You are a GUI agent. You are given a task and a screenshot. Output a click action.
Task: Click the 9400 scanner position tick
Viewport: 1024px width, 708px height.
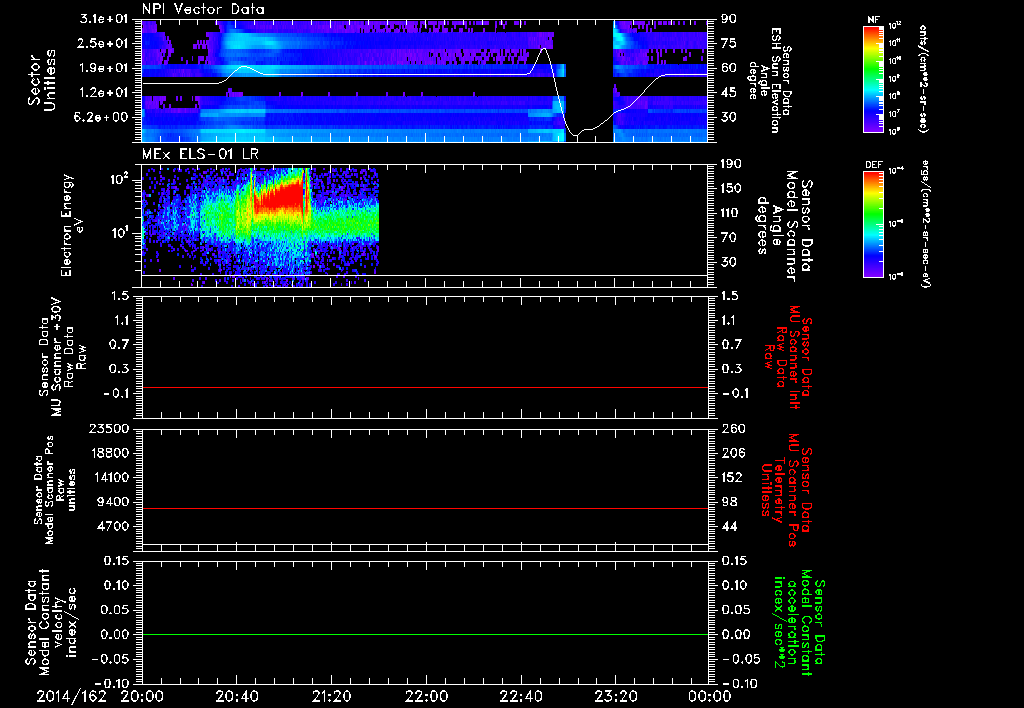[113, 502]
